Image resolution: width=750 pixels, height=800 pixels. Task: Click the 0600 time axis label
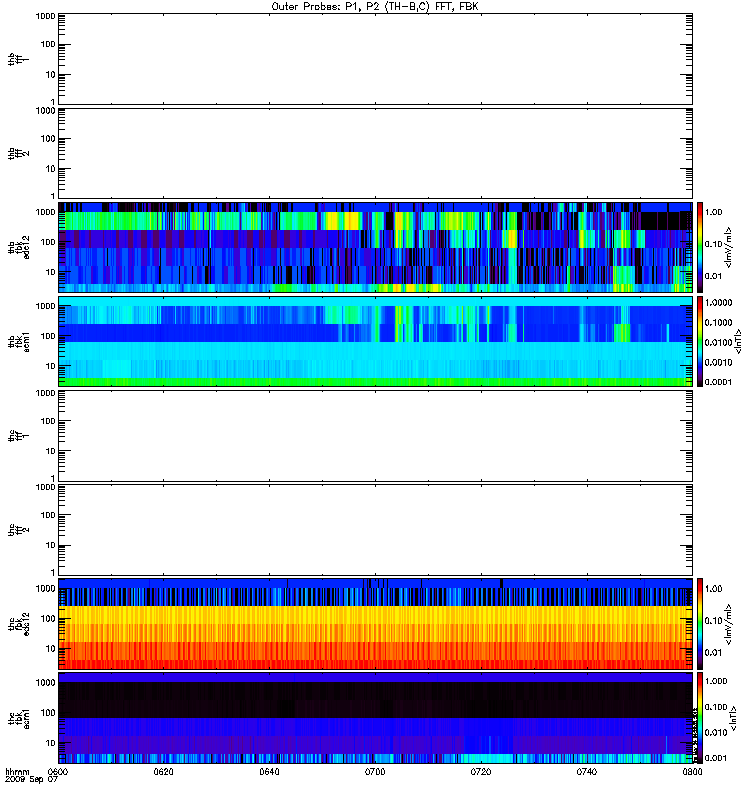pos(58,772)
